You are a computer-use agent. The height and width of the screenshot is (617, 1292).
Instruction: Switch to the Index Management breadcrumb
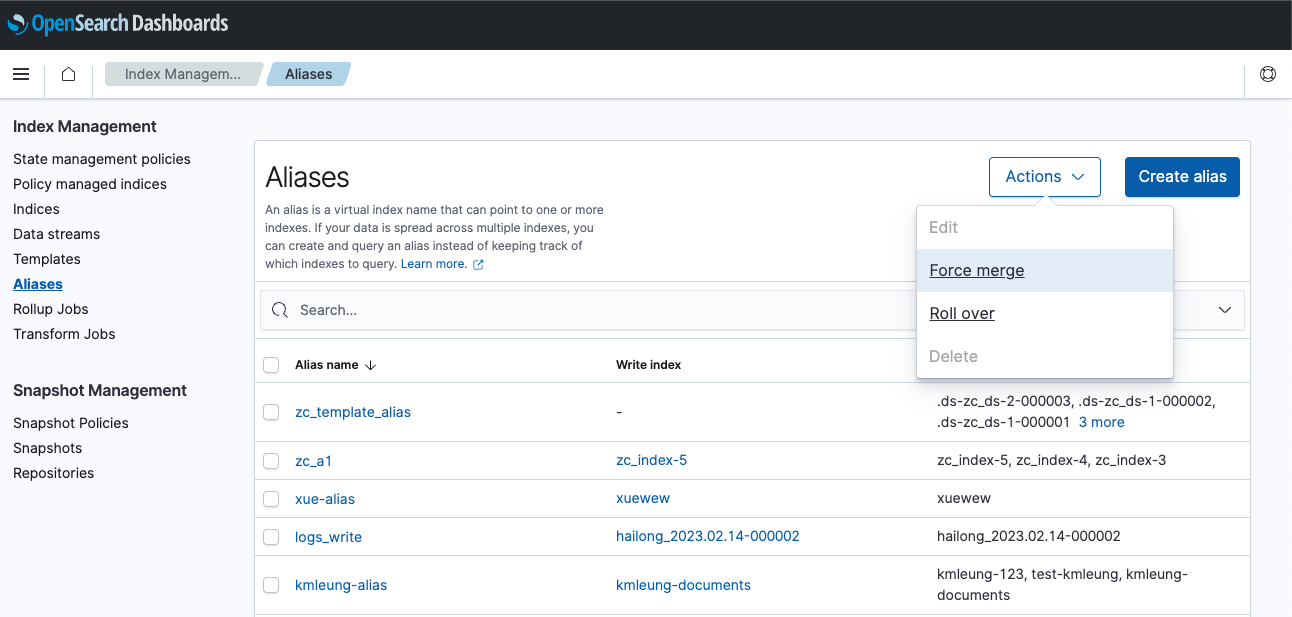183,73
